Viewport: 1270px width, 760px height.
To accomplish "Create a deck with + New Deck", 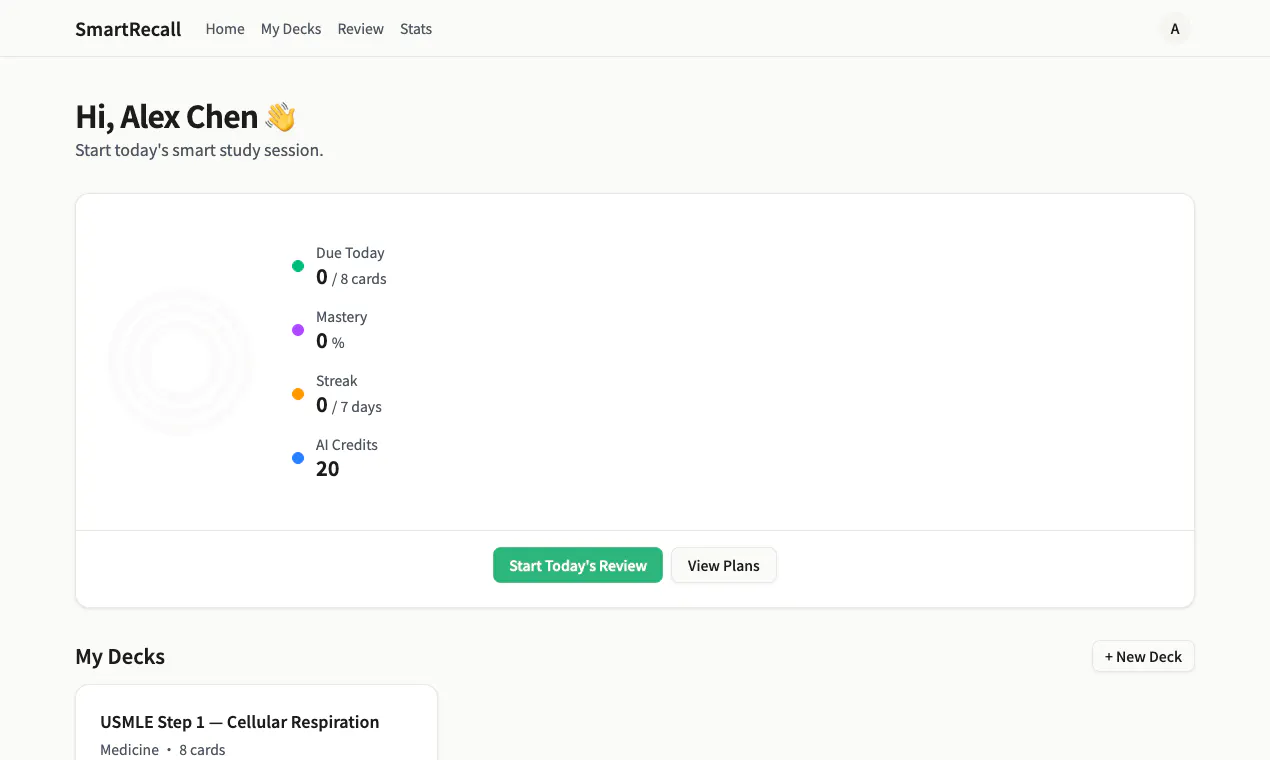I will 1143,657.
